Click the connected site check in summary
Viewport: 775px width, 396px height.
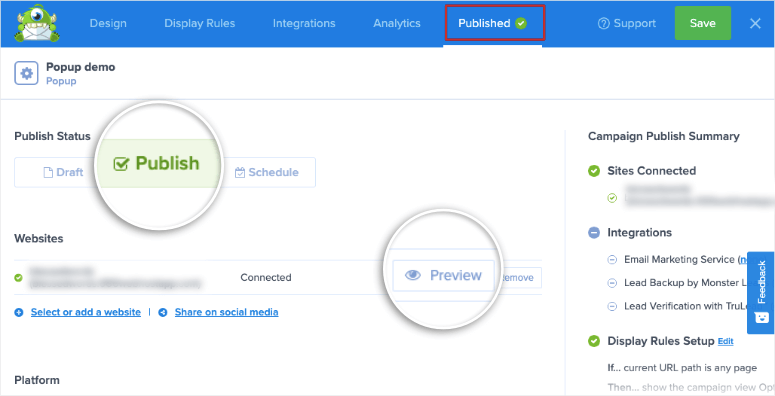(x=612, y=198)
